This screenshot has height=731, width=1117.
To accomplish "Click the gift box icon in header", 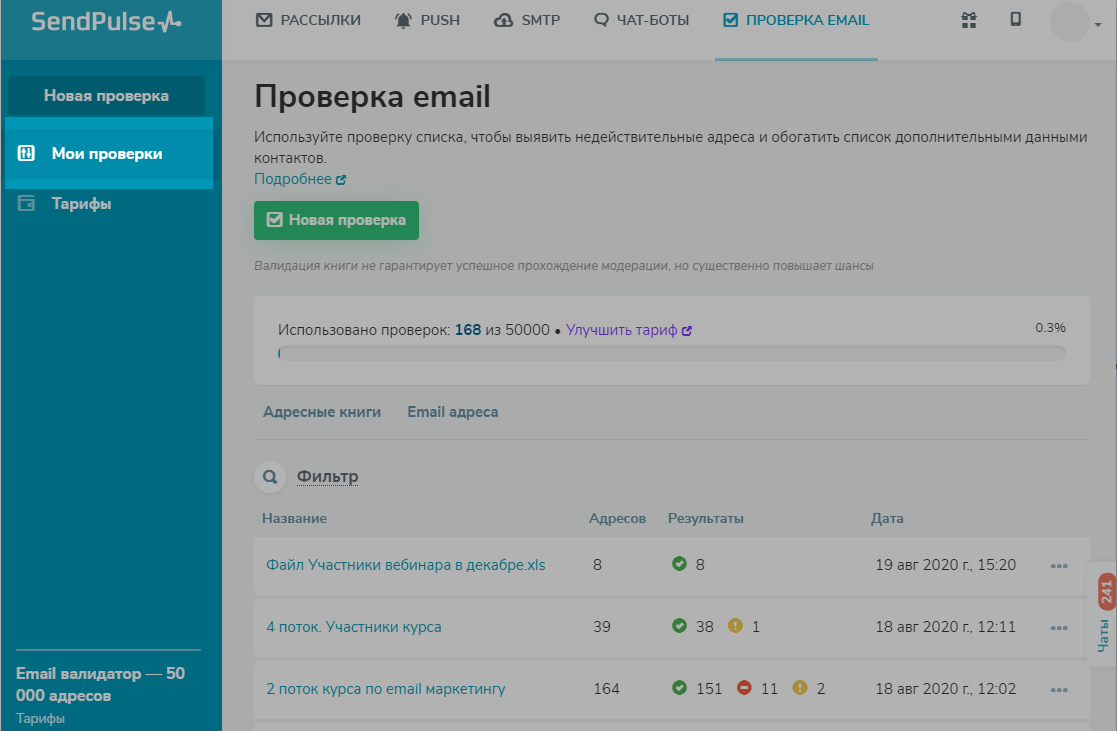I will 968,20.
